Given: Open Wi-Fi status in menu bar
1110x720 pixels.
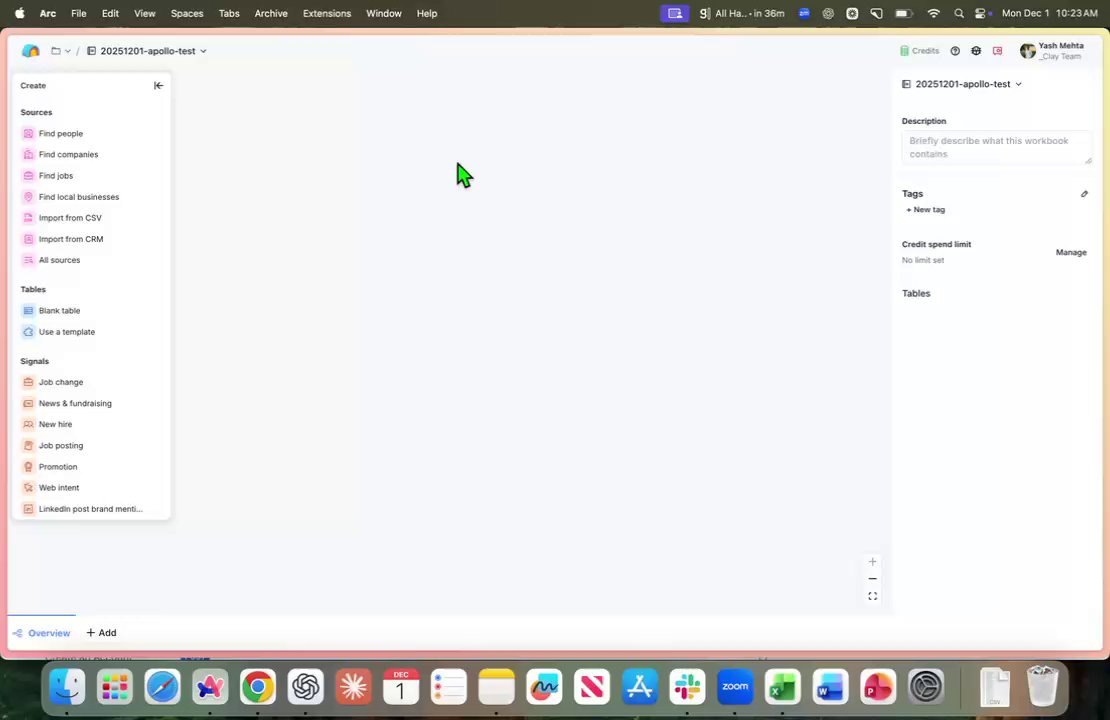Looking at the screenshot, I should point(934,13).
